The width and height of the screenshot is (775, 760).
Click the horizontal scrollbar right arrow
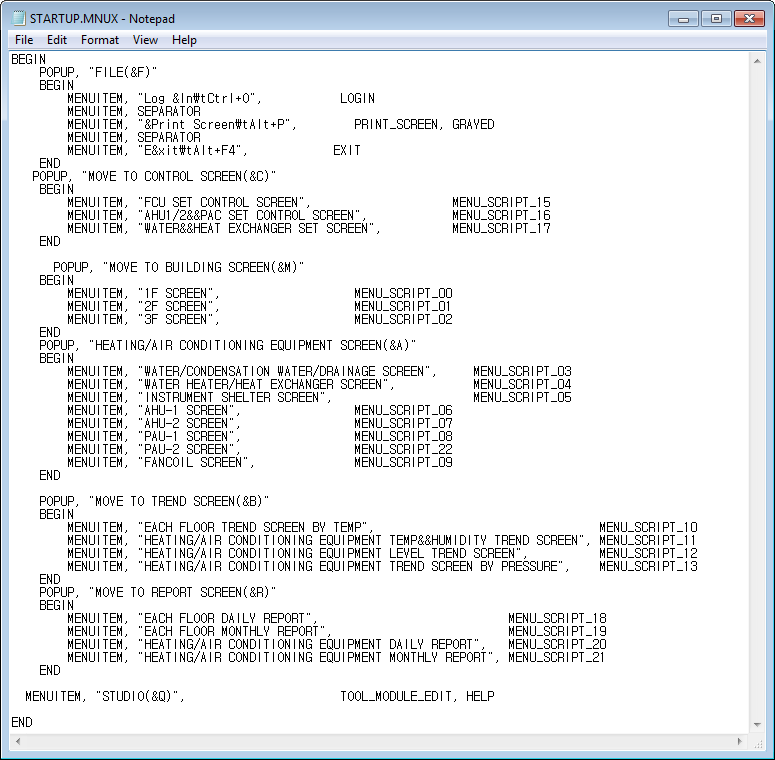pos(740,741)
